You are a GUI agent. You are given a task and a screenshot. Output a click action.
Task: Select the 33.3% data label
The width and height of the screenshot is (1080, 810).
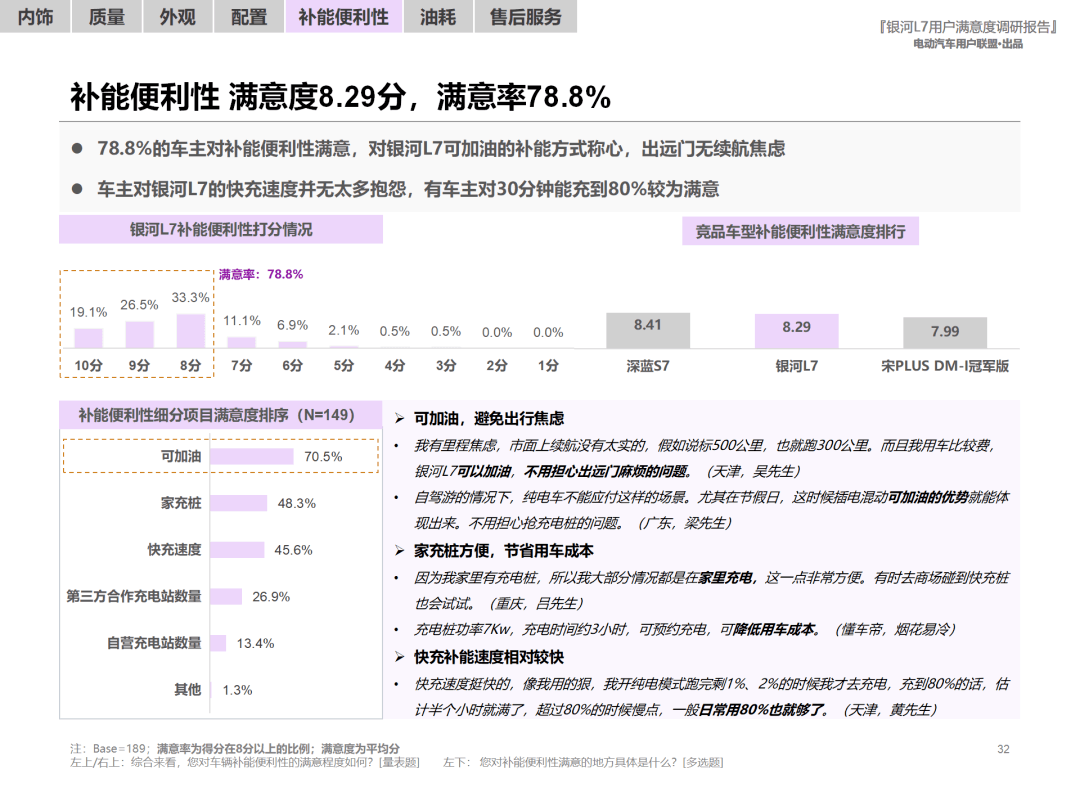pos(191,298)
